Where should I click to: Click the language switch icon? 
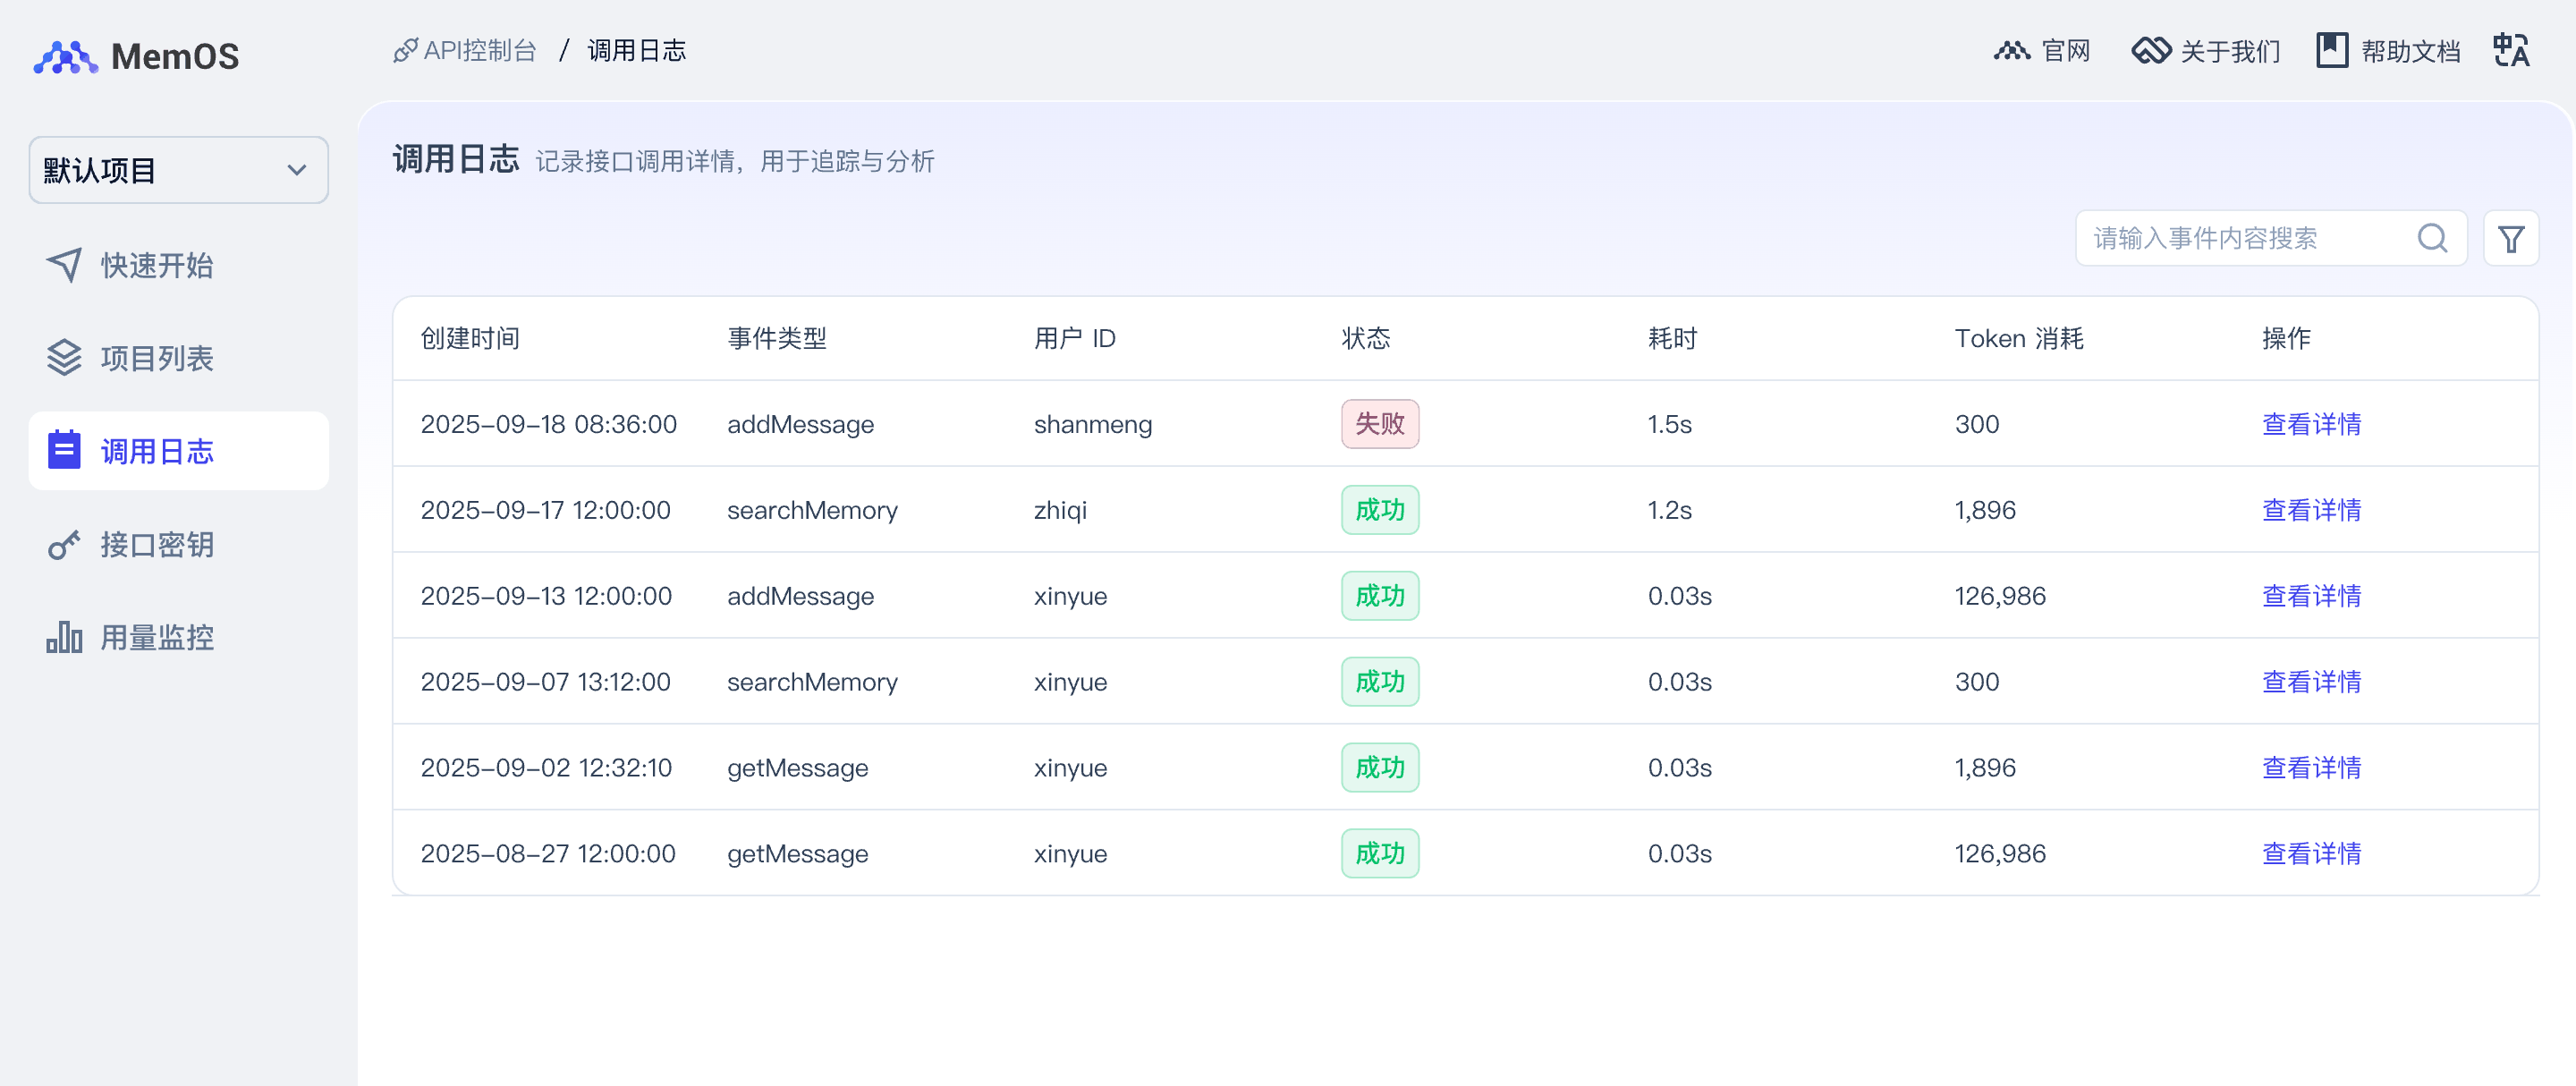[2510, 50]
